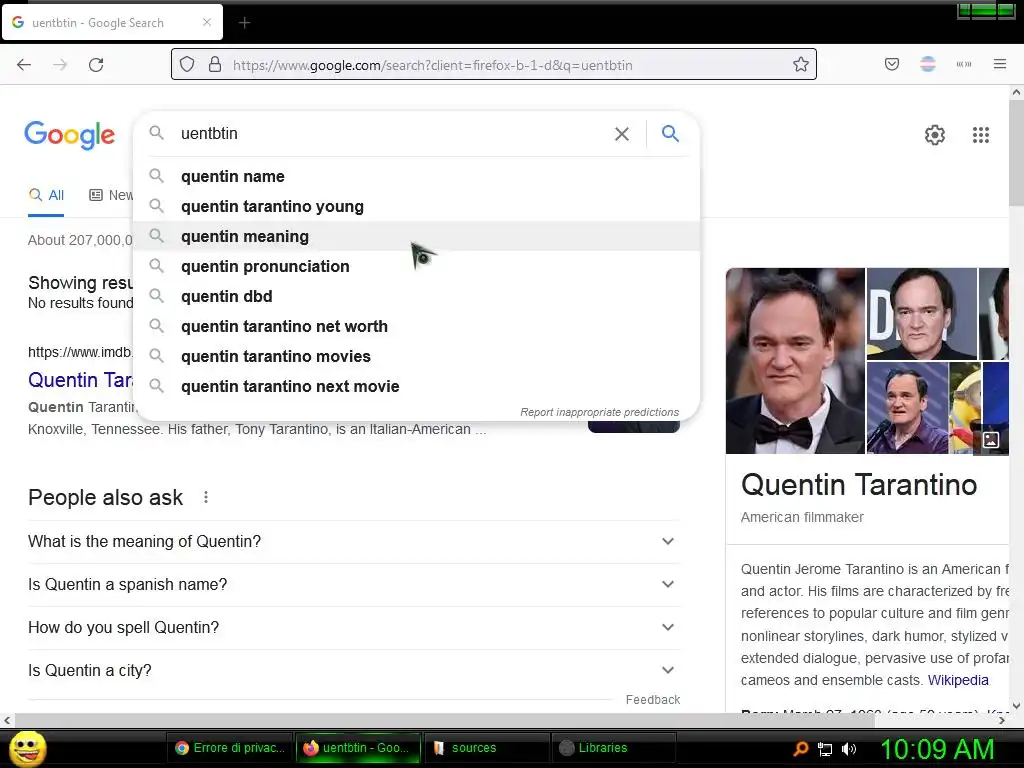Select the 'quentin name' suggestion

(x=416, y=176)
